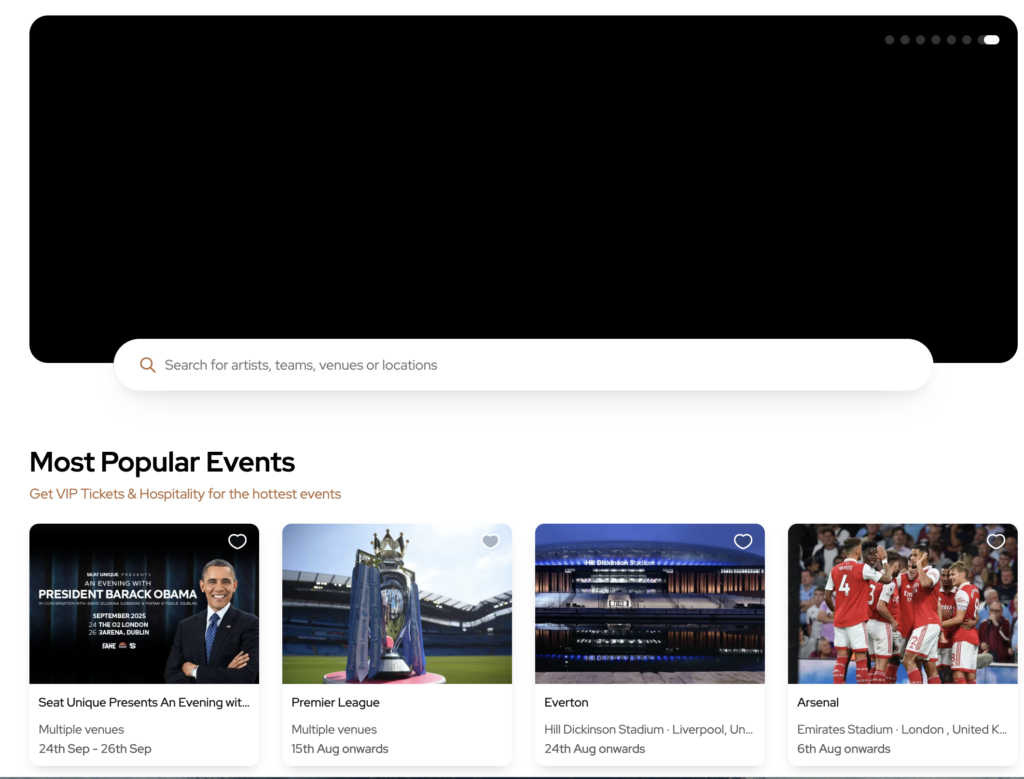Viewport: 1024px width, 779px height.
Task: Click the active white carousel indicator
Action: tap(991, 40)
